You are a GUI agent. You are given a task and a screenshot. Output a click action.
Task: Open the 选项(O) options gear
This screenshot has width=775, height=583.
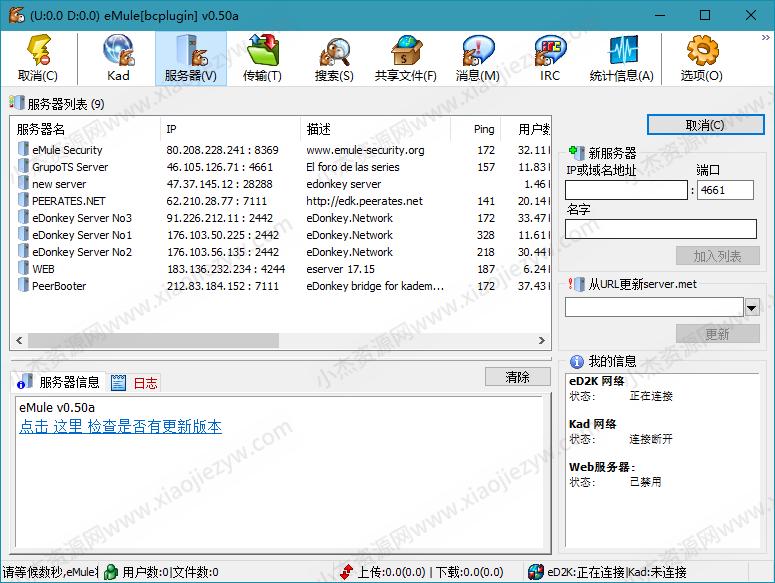point(701,58)
